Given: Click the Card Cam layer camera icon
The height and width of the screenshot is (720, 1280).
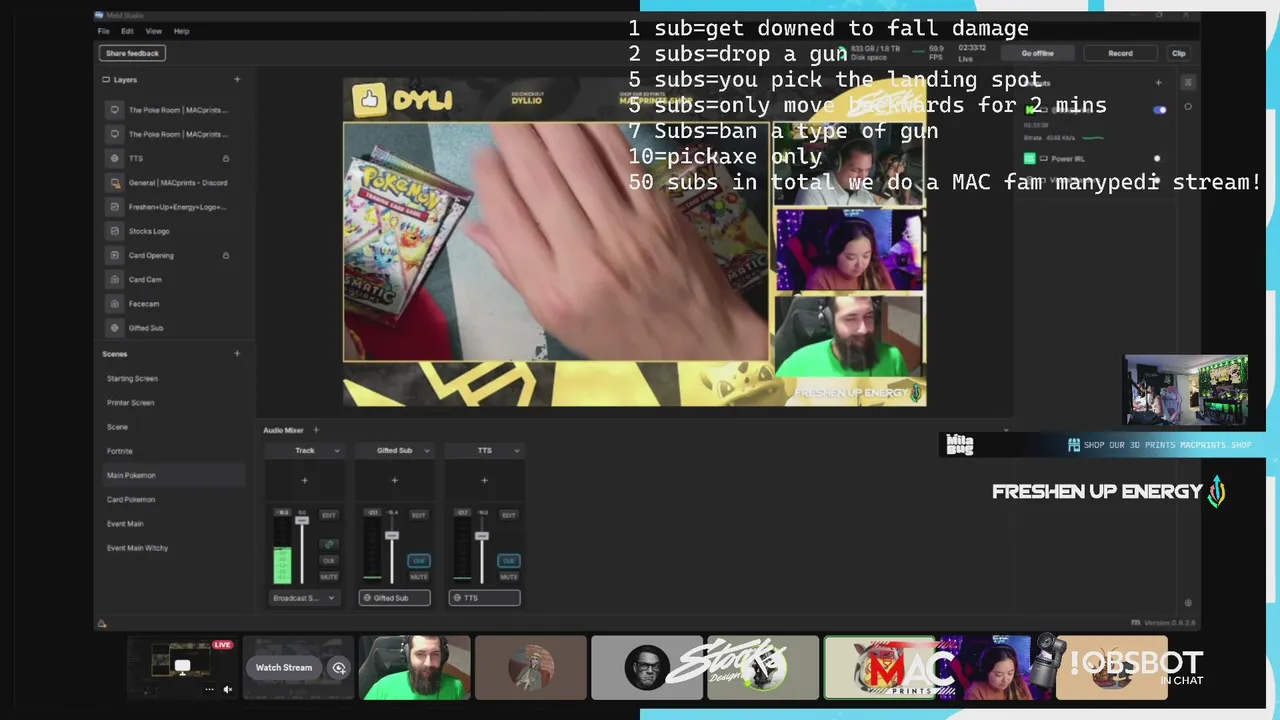Looking at the screenshot, I should pyautogui.click(x=115, y=280).
